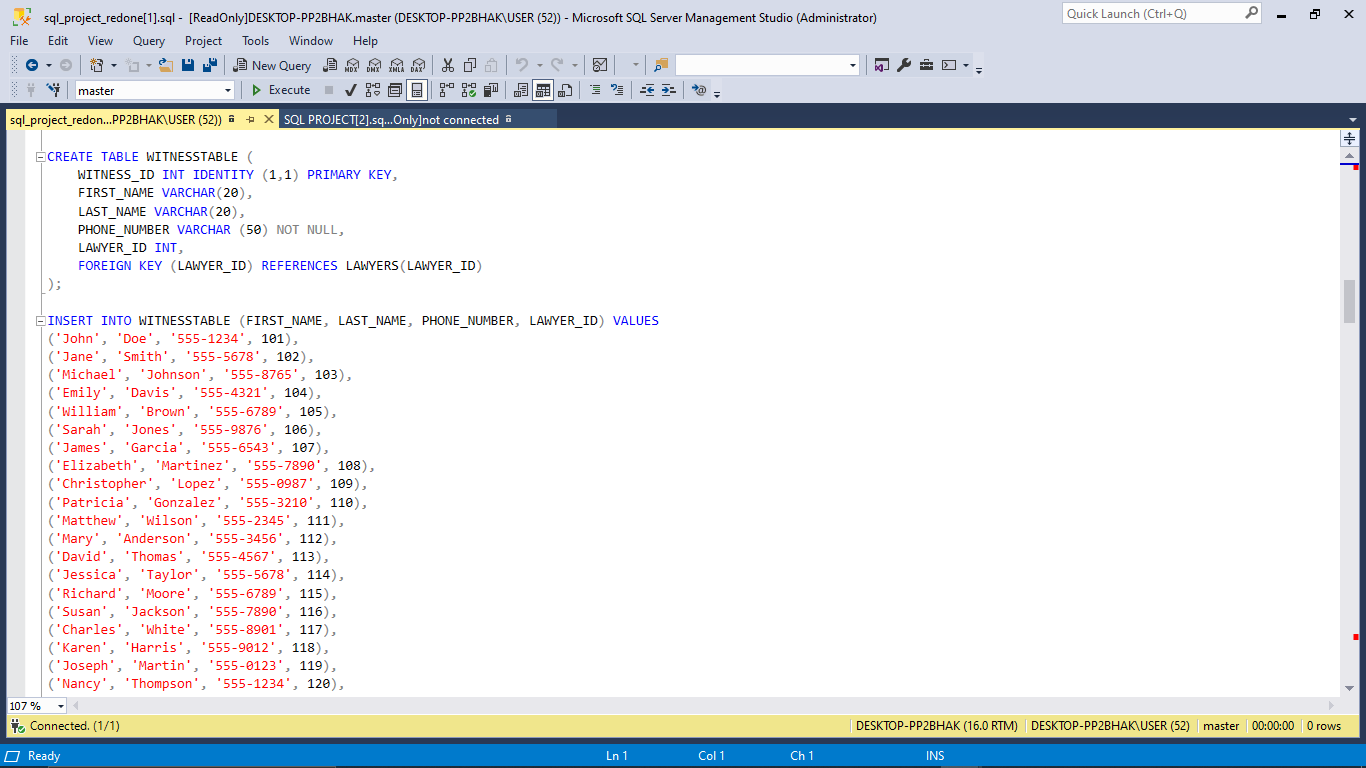Viewport: 1366px width, 768px height.
Task: Cut selection with the scissors icon
Action: [x=448, y=65]
